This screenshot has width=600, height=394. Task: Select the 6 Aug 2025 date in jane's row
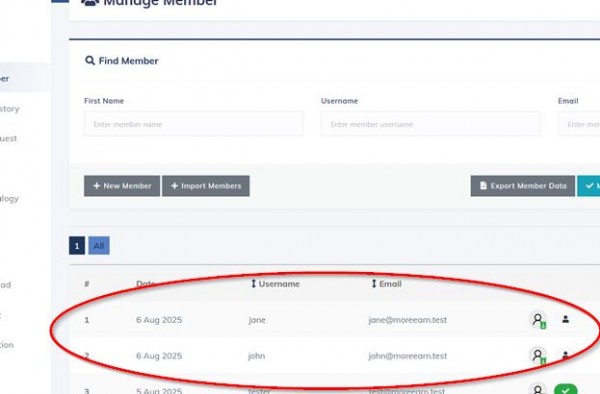click(159, 320)
